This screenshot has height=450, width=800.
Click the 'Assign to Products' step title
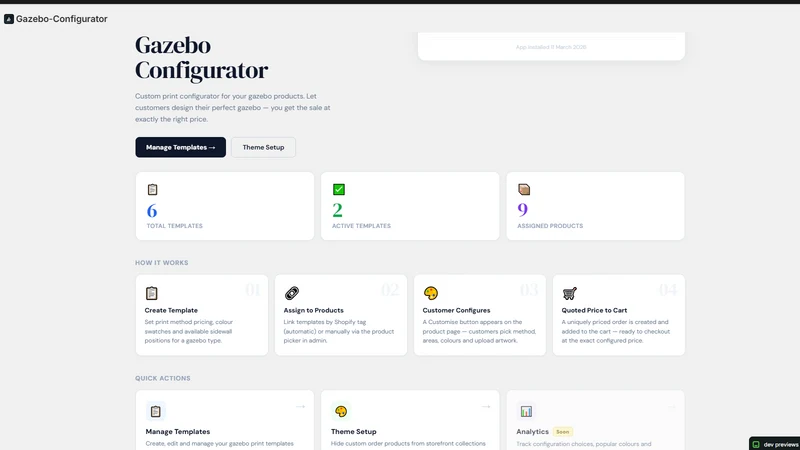pos(313,310)
